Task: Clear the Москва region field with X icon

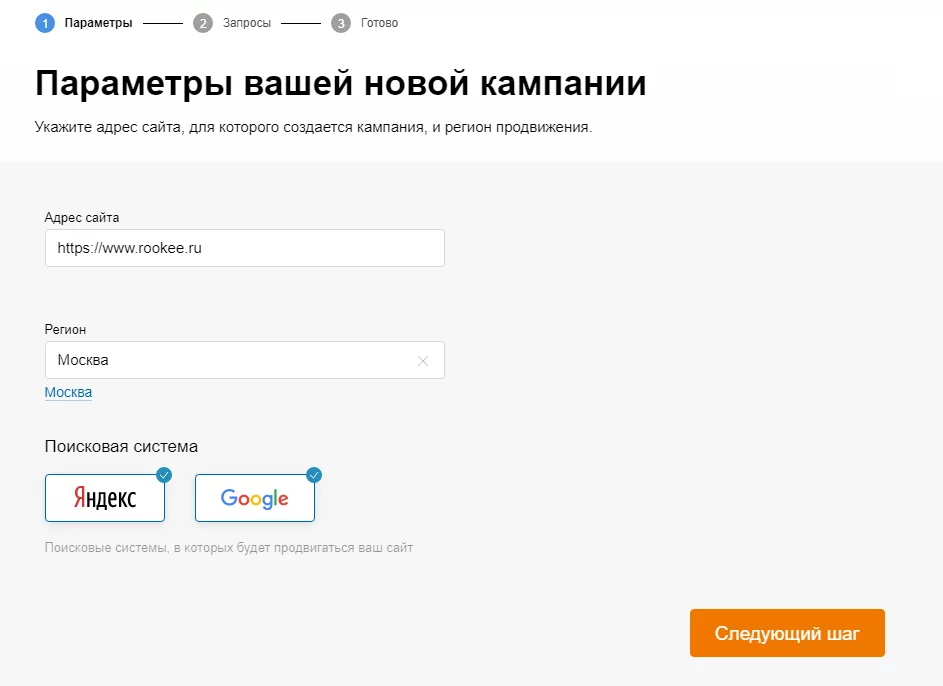Action: 423,361
